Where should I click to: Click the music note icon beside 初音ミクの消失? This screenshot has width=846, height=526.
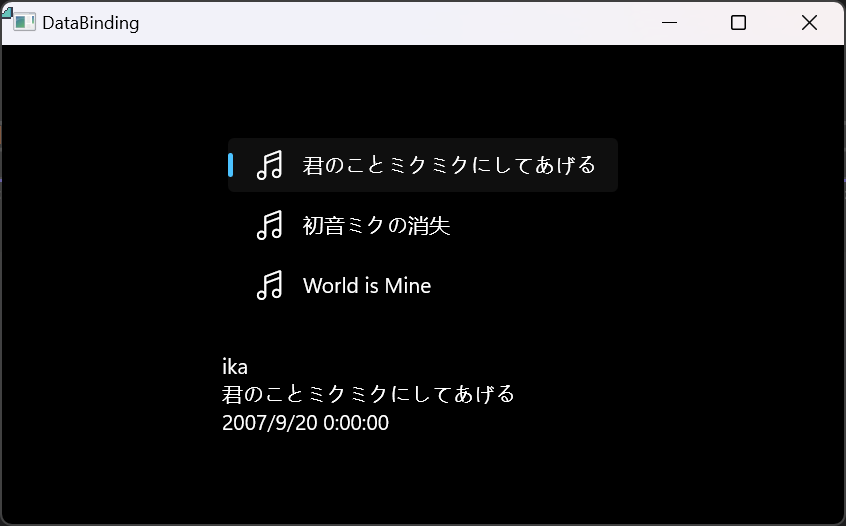click(269, 225)
